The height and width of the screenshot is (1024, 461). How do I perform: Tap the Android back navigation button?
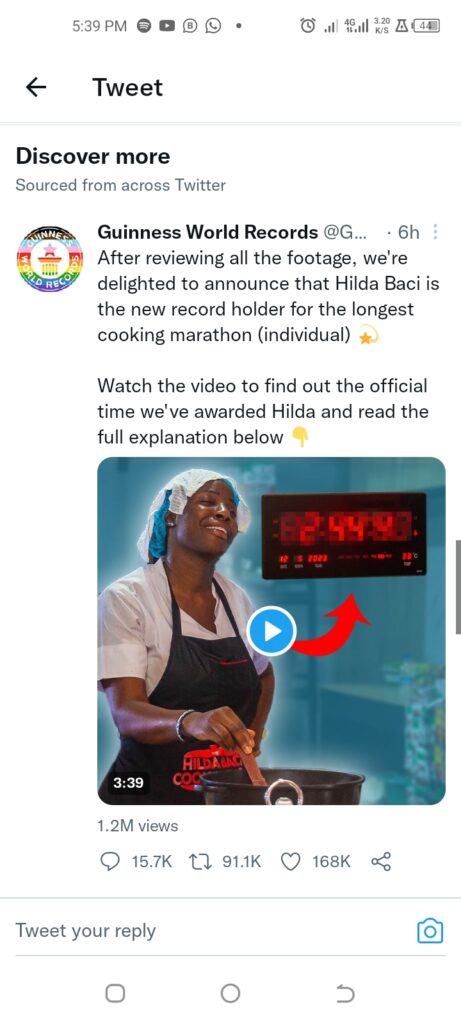(x=345, y=993)
